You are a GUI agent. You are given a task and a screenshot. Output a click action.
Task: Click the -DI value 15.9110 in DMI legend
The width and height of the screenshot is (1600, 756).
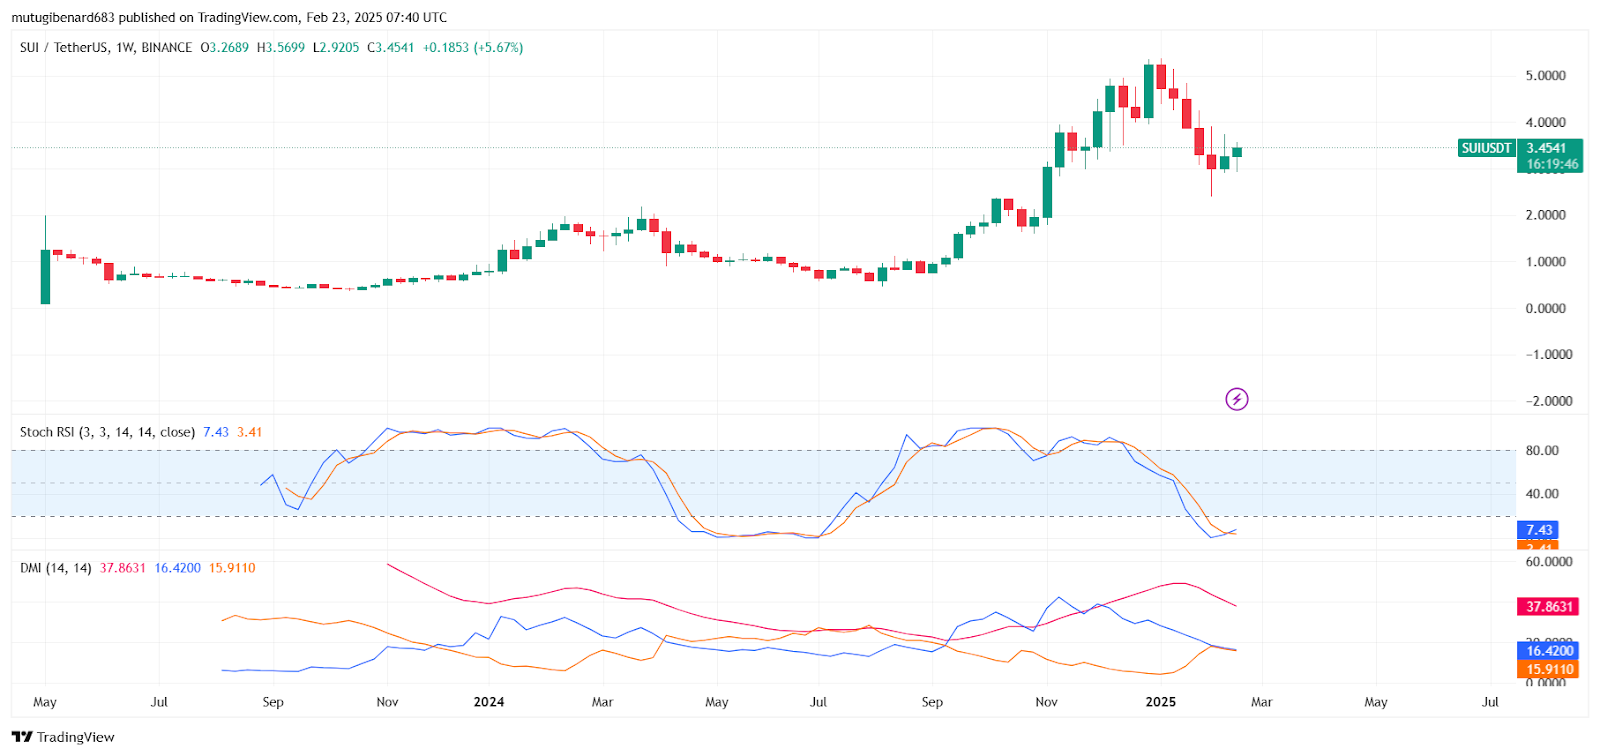[232, 568]
